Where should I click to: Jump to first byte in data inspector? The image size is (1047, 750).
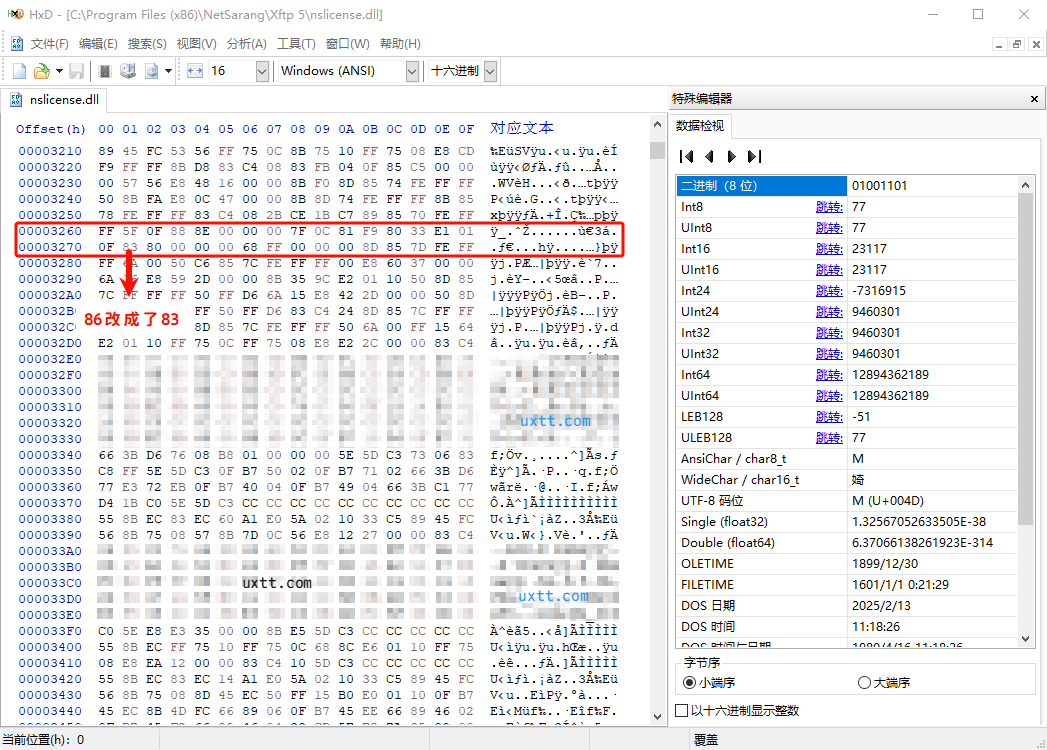pyautogui.click(x=686, y=156)
